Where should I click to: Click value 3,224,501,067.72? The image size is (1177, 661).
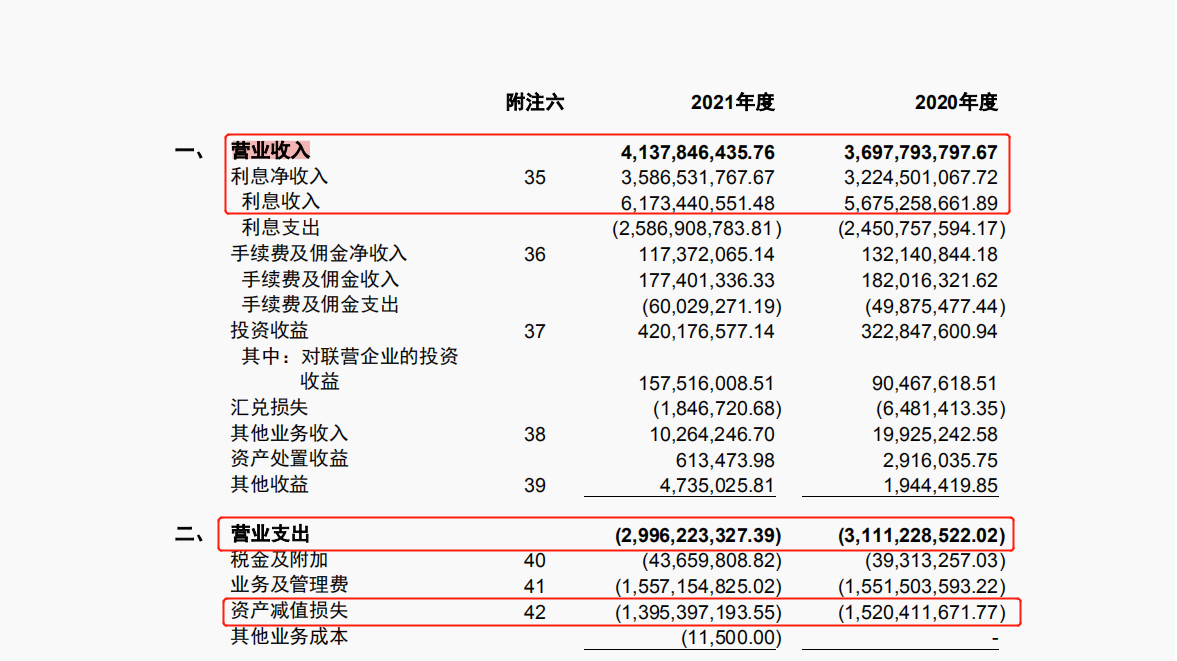tap(920, 178)
